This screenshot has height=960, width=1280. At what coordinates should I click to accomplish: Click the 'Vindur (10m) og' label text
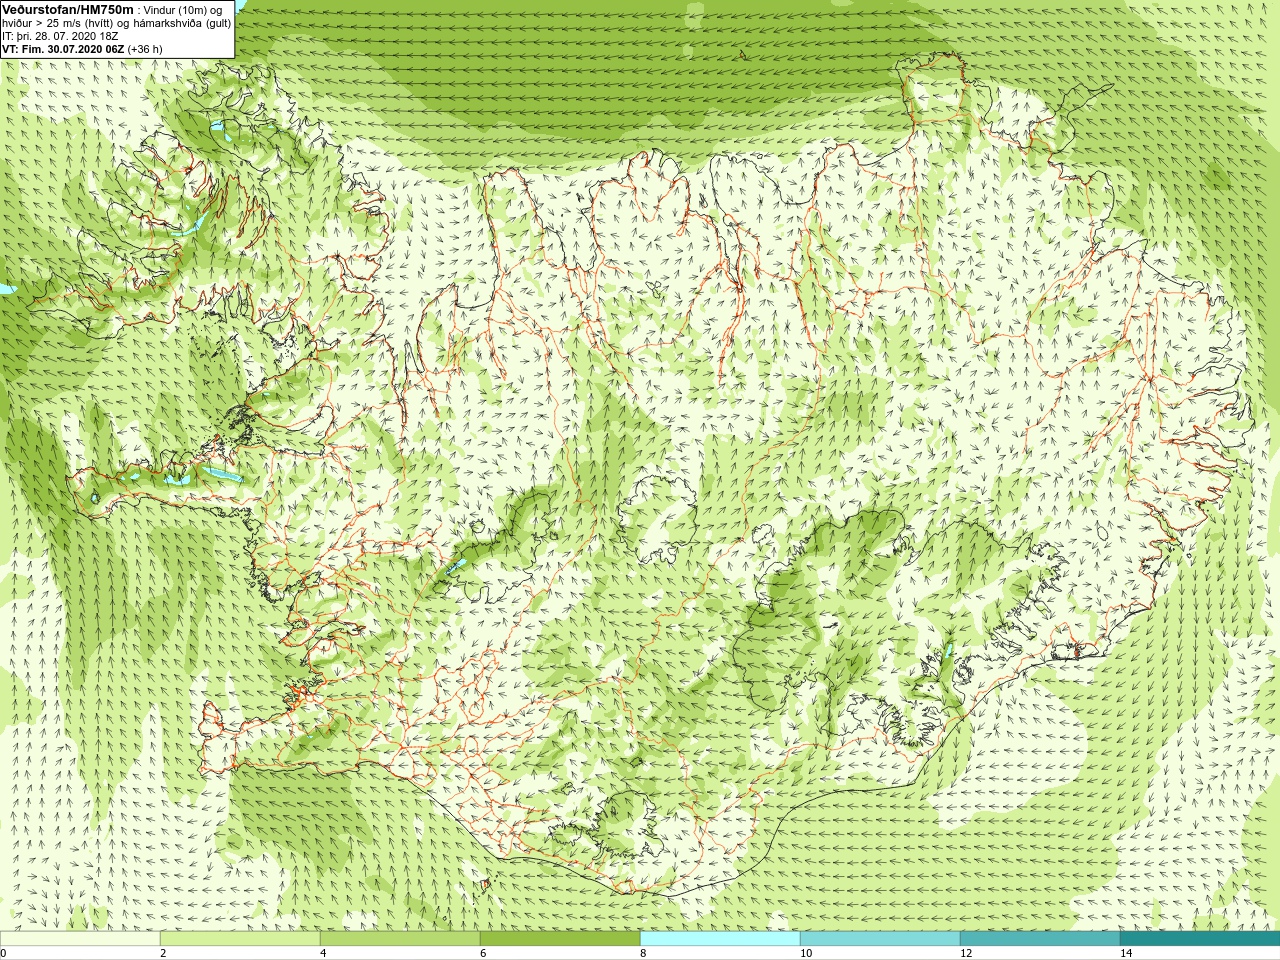(x=184, y=9)
